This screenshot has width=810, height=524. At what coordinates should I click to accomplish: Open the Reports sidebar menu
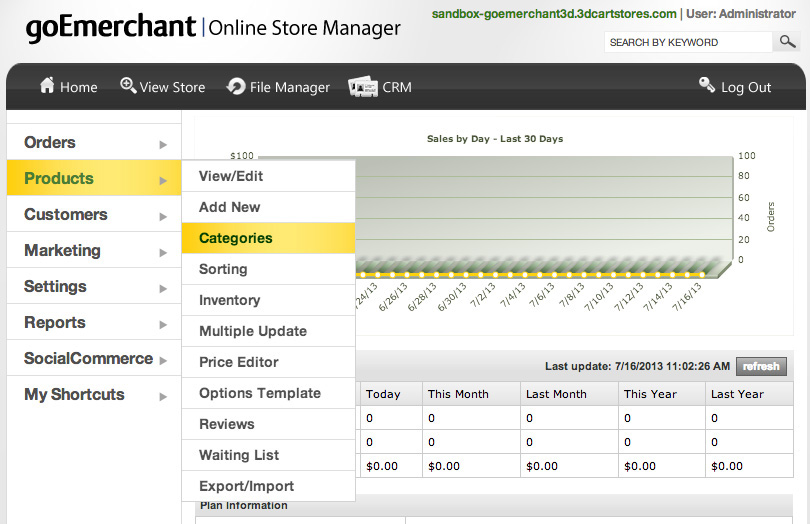pyautogui.click(x=94, y=322)
